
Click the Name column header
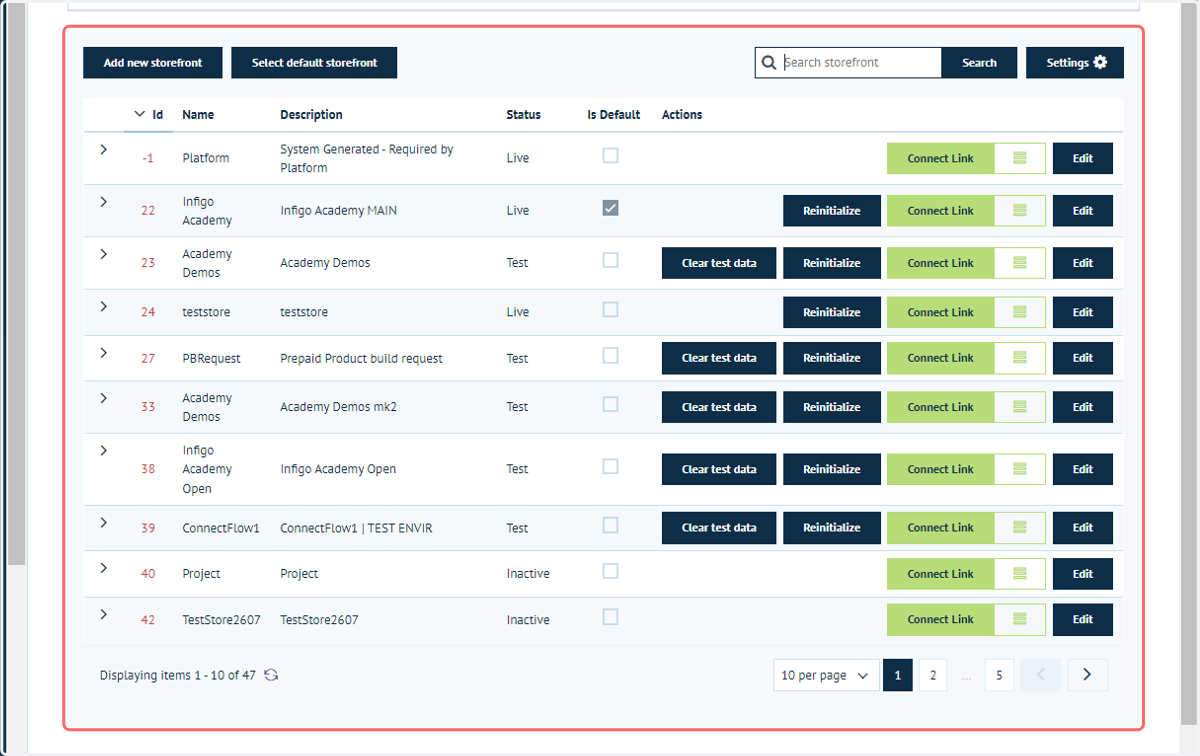click(198, 115)
